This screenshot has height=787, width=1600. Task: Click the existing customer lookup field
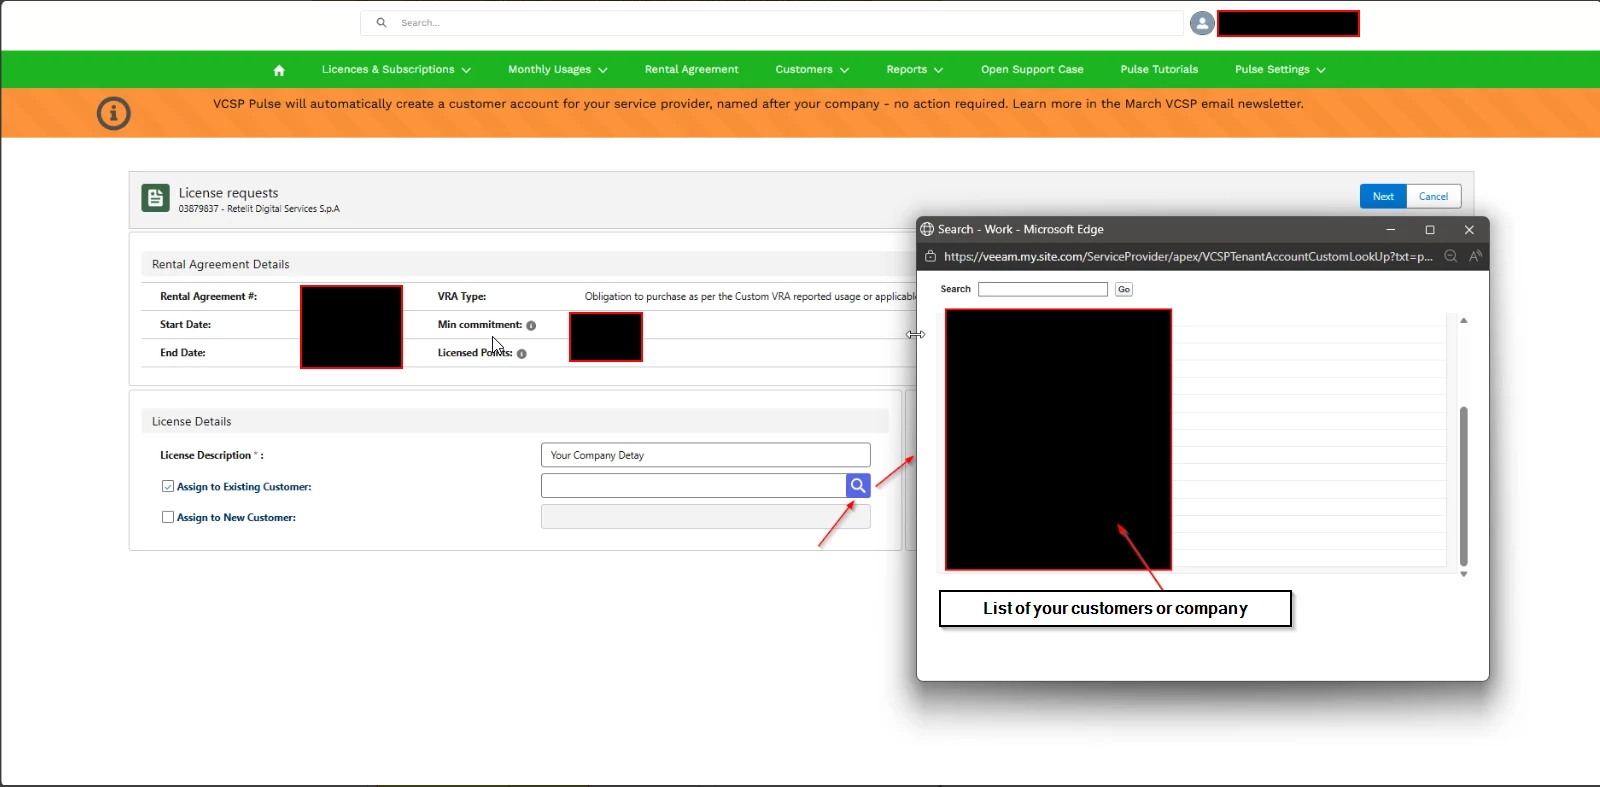(694, 486)
